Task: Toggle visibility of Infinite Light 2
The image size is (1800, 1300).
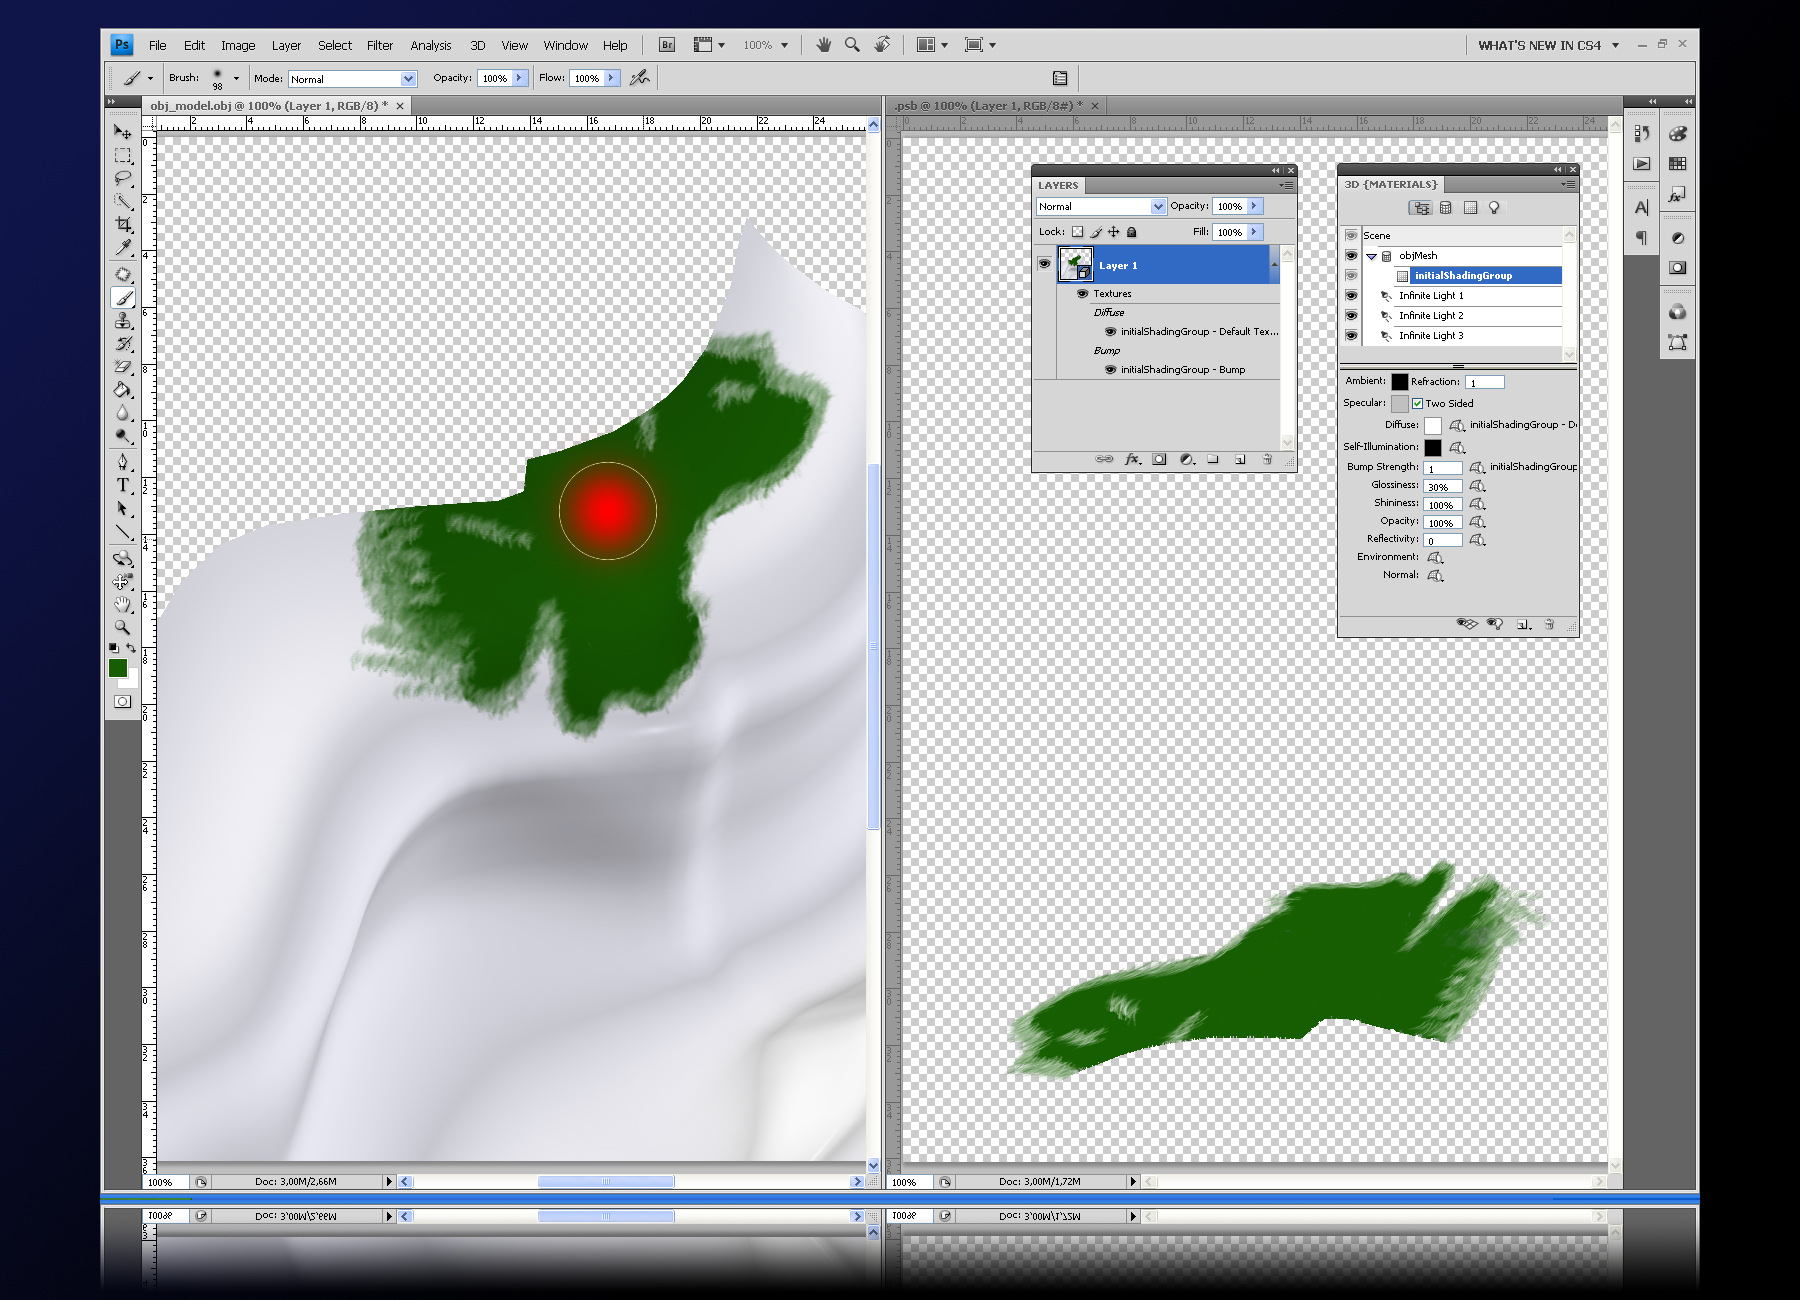Action: coord(1351,316)
